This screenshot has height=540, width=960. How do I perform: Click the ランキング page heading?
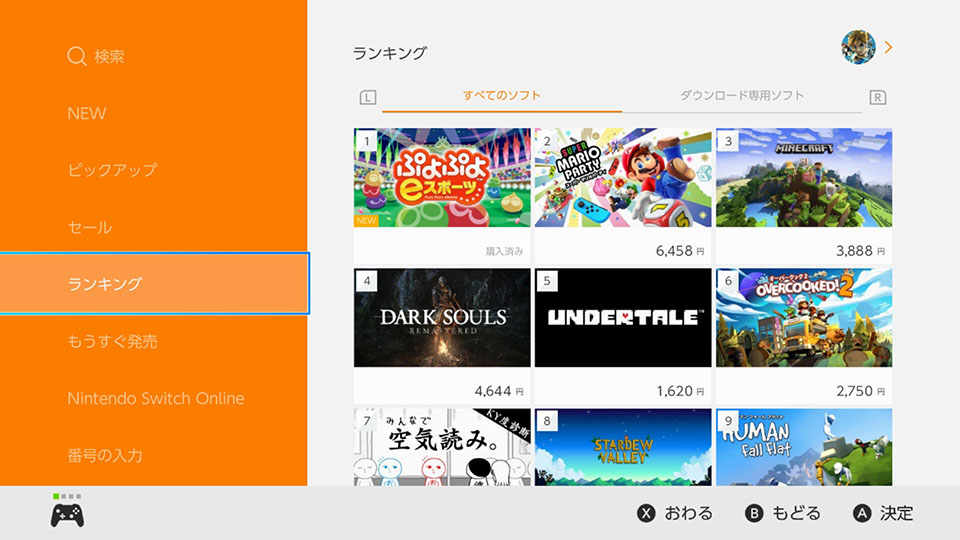point(389,53)
